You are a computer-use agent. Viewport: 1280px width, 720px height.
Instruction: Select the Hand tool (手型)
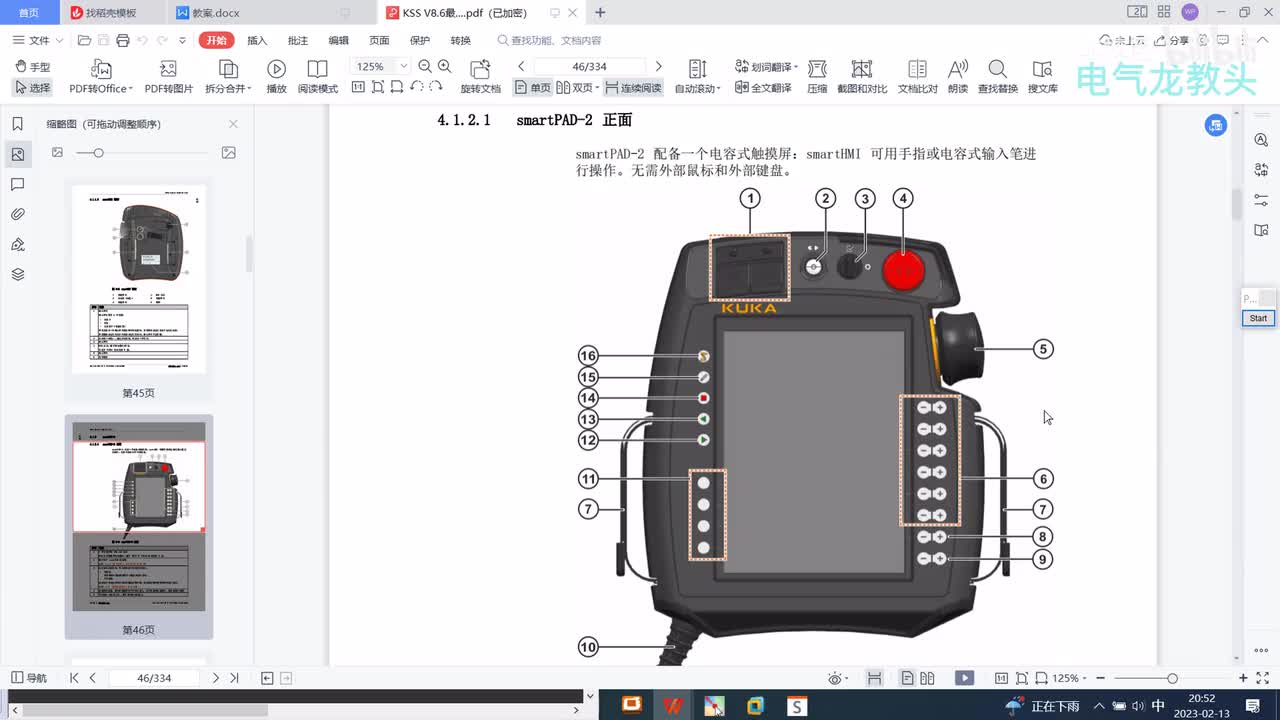pyautogui.click(x=33, y=67)
